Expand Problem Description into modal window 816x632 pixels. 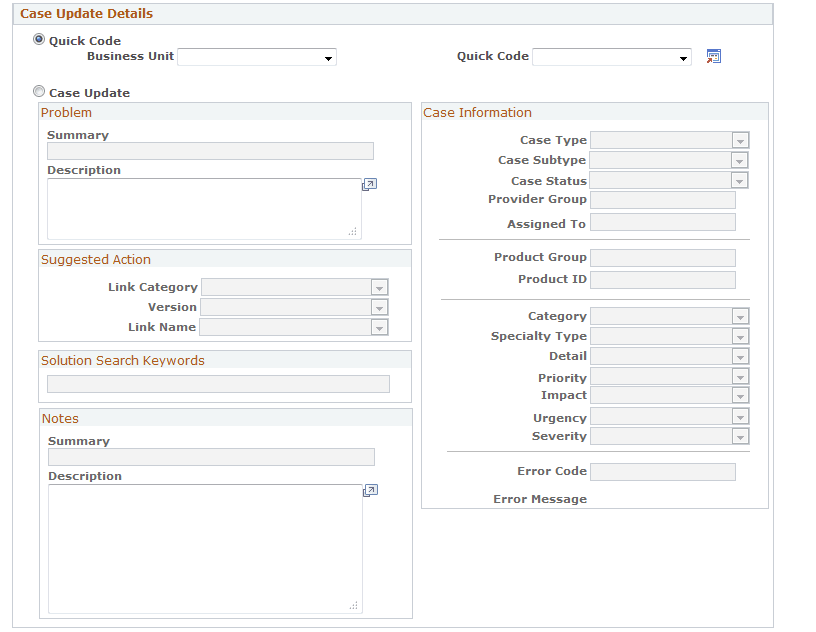[x=369, y=184]
